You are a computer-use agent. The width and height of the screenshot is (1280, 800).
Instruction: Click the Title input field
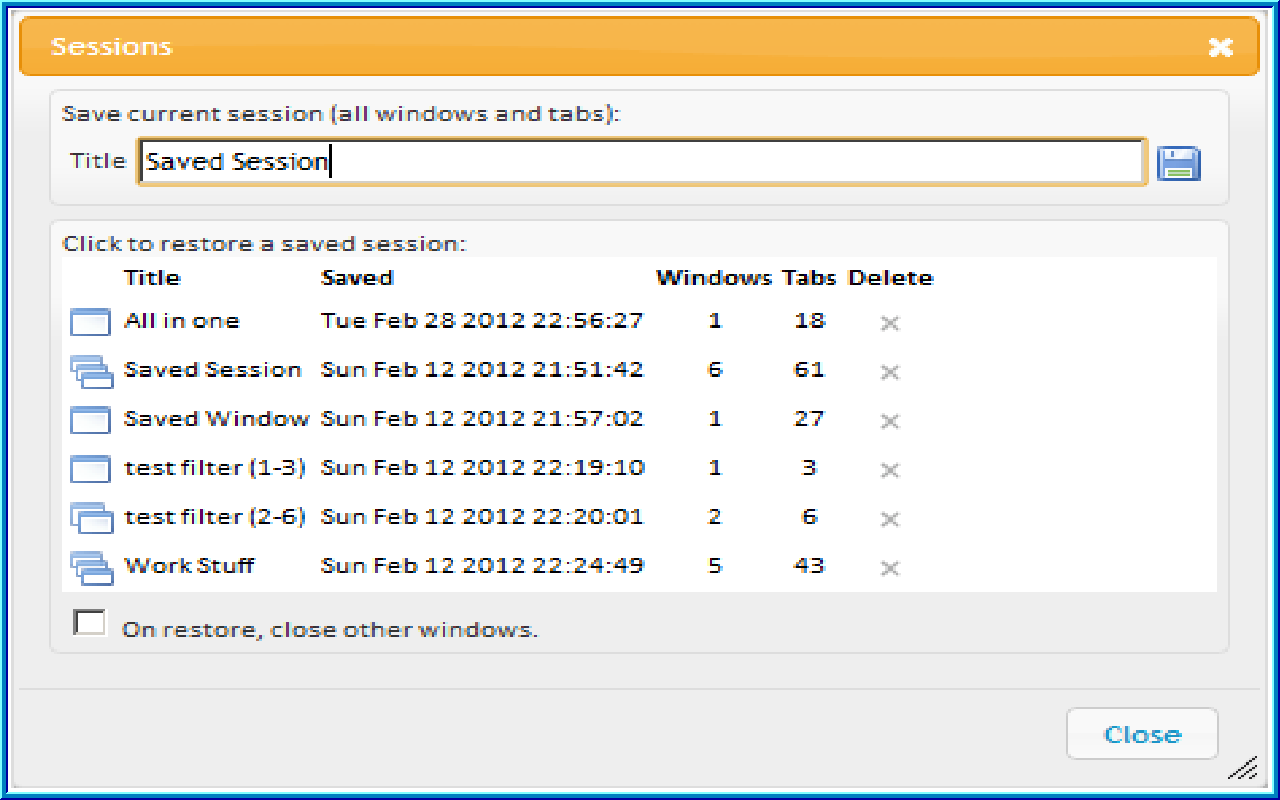tap(640, 161)
